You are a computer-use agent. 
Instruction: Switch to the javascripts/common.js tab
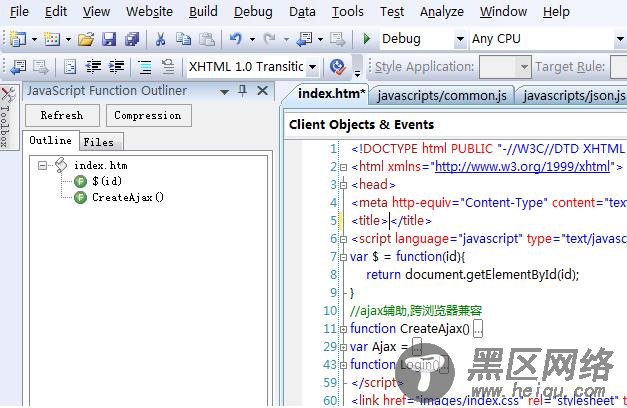coord(441,96)
